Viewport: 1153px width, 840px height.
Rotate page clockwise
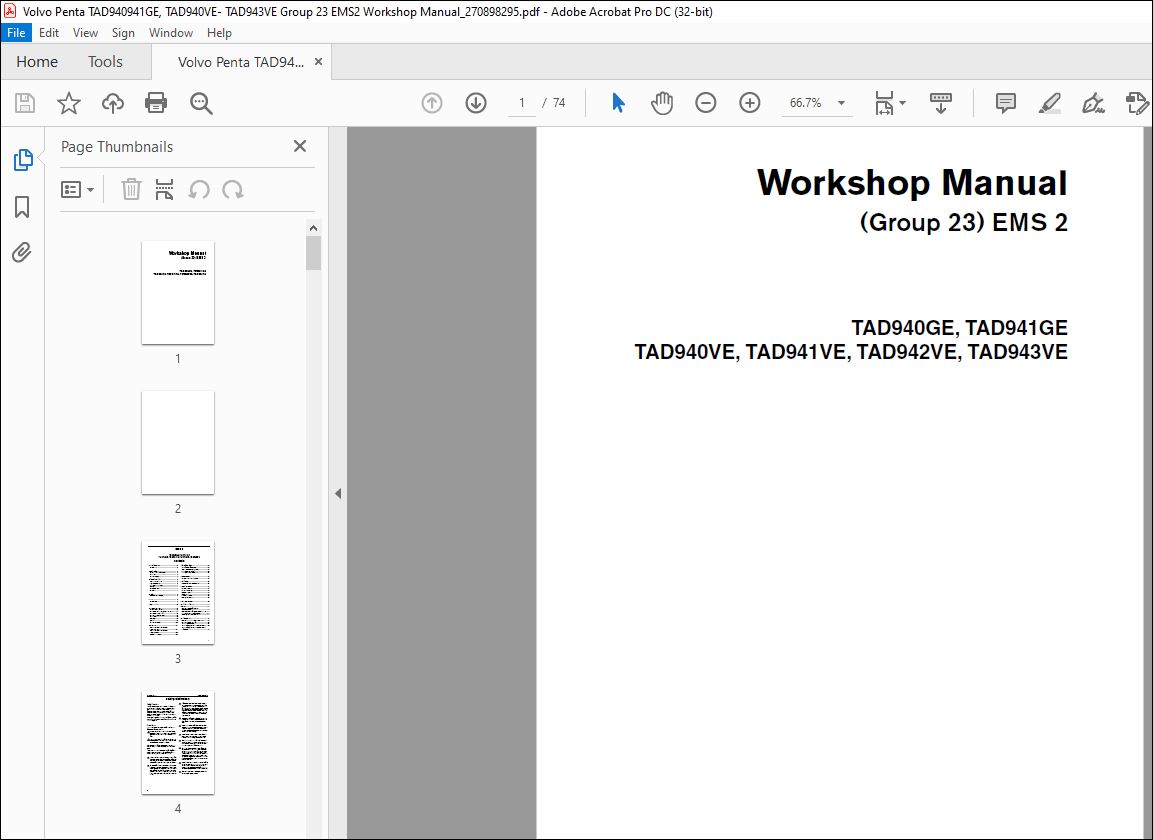click(232, 190)
